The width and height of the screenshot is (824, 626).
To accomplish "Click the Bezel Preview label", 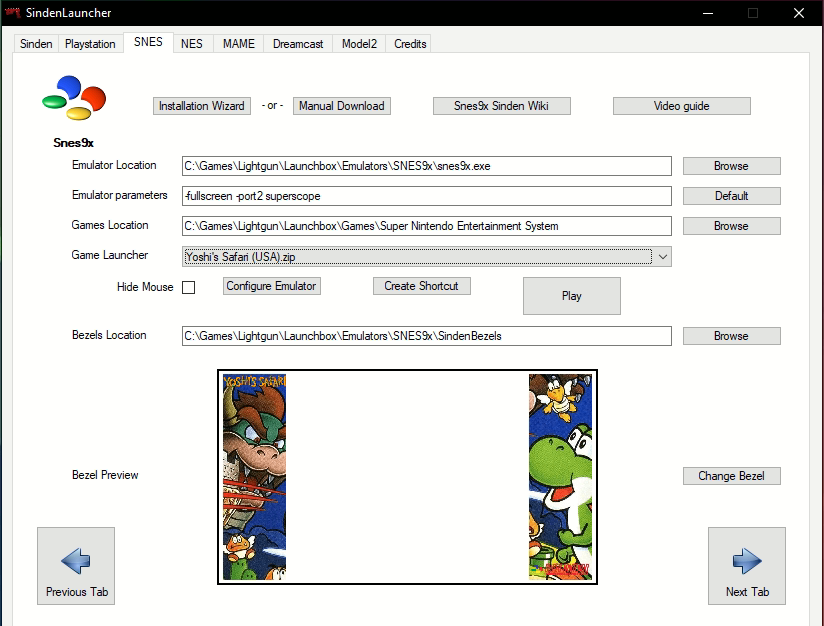I will (x=105, y=475).
